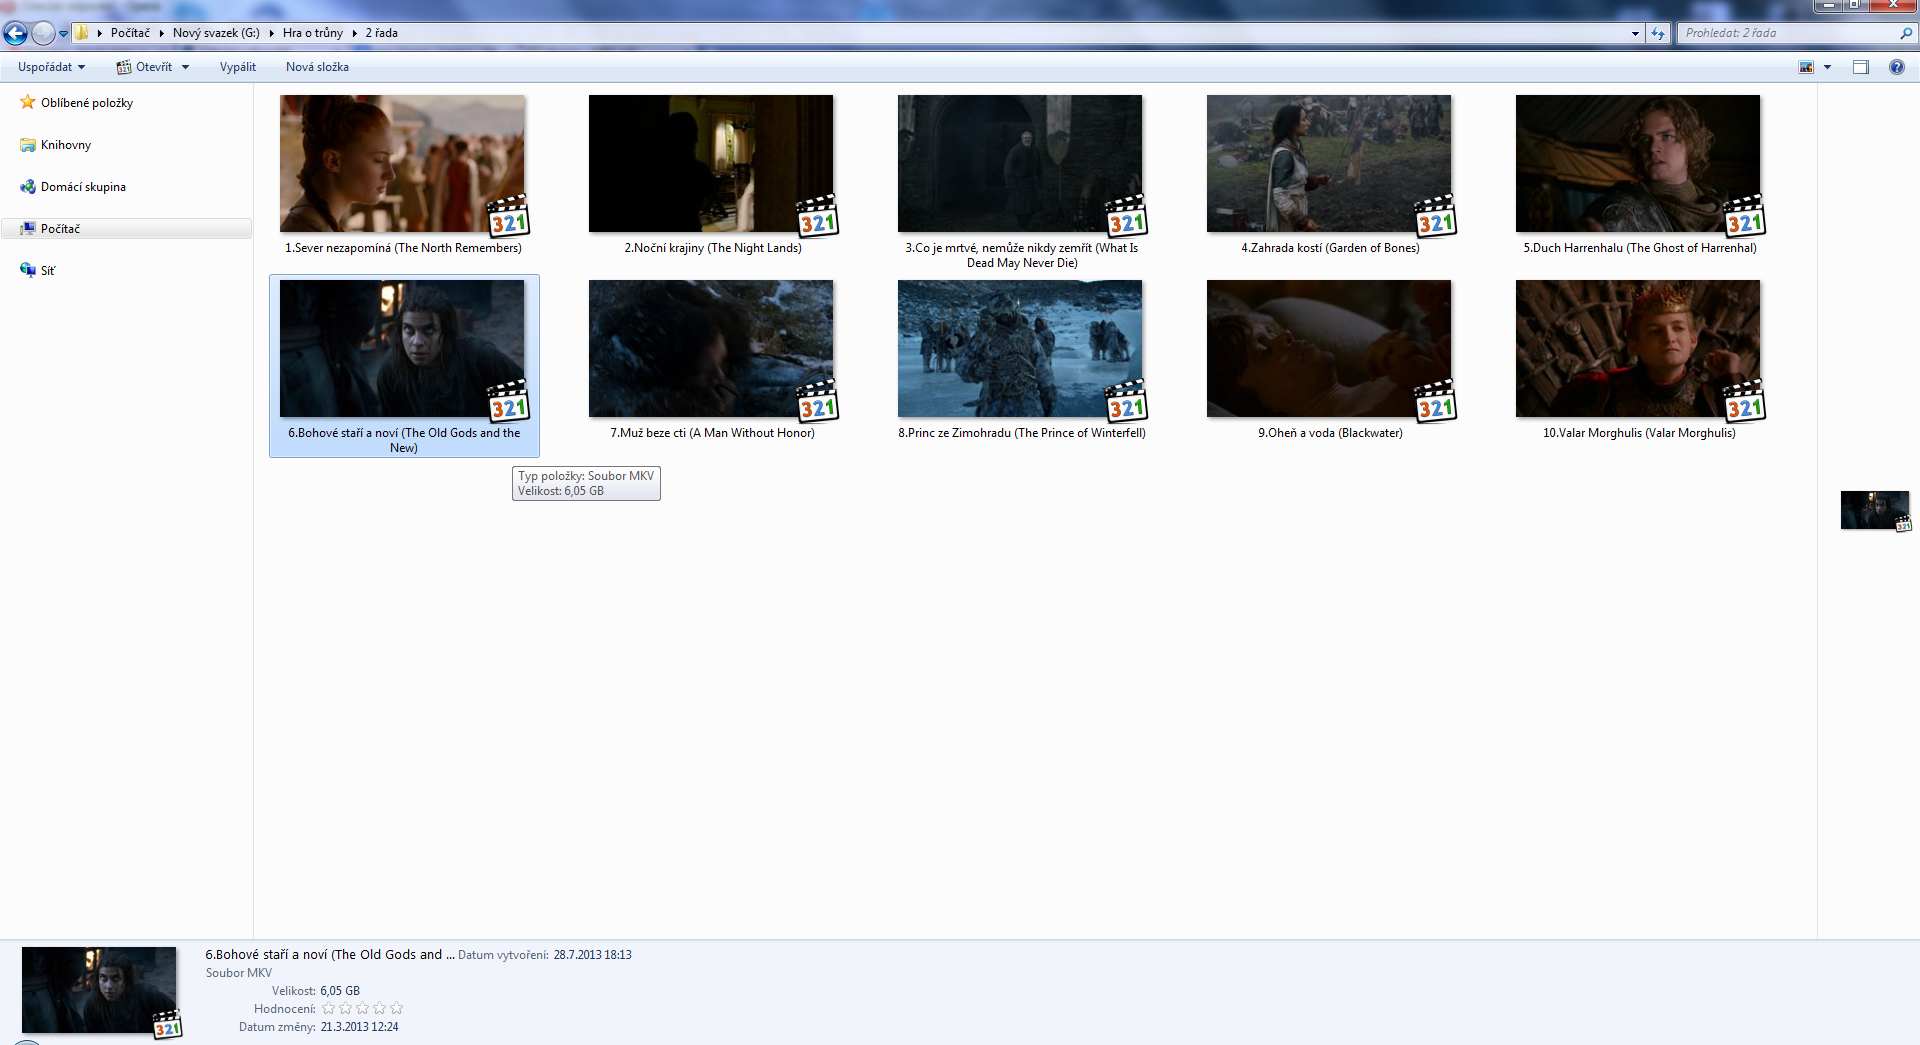Click the Help question mark icon
Viewport: 1920px width, 1045px height.
(x=1896, y=67)
